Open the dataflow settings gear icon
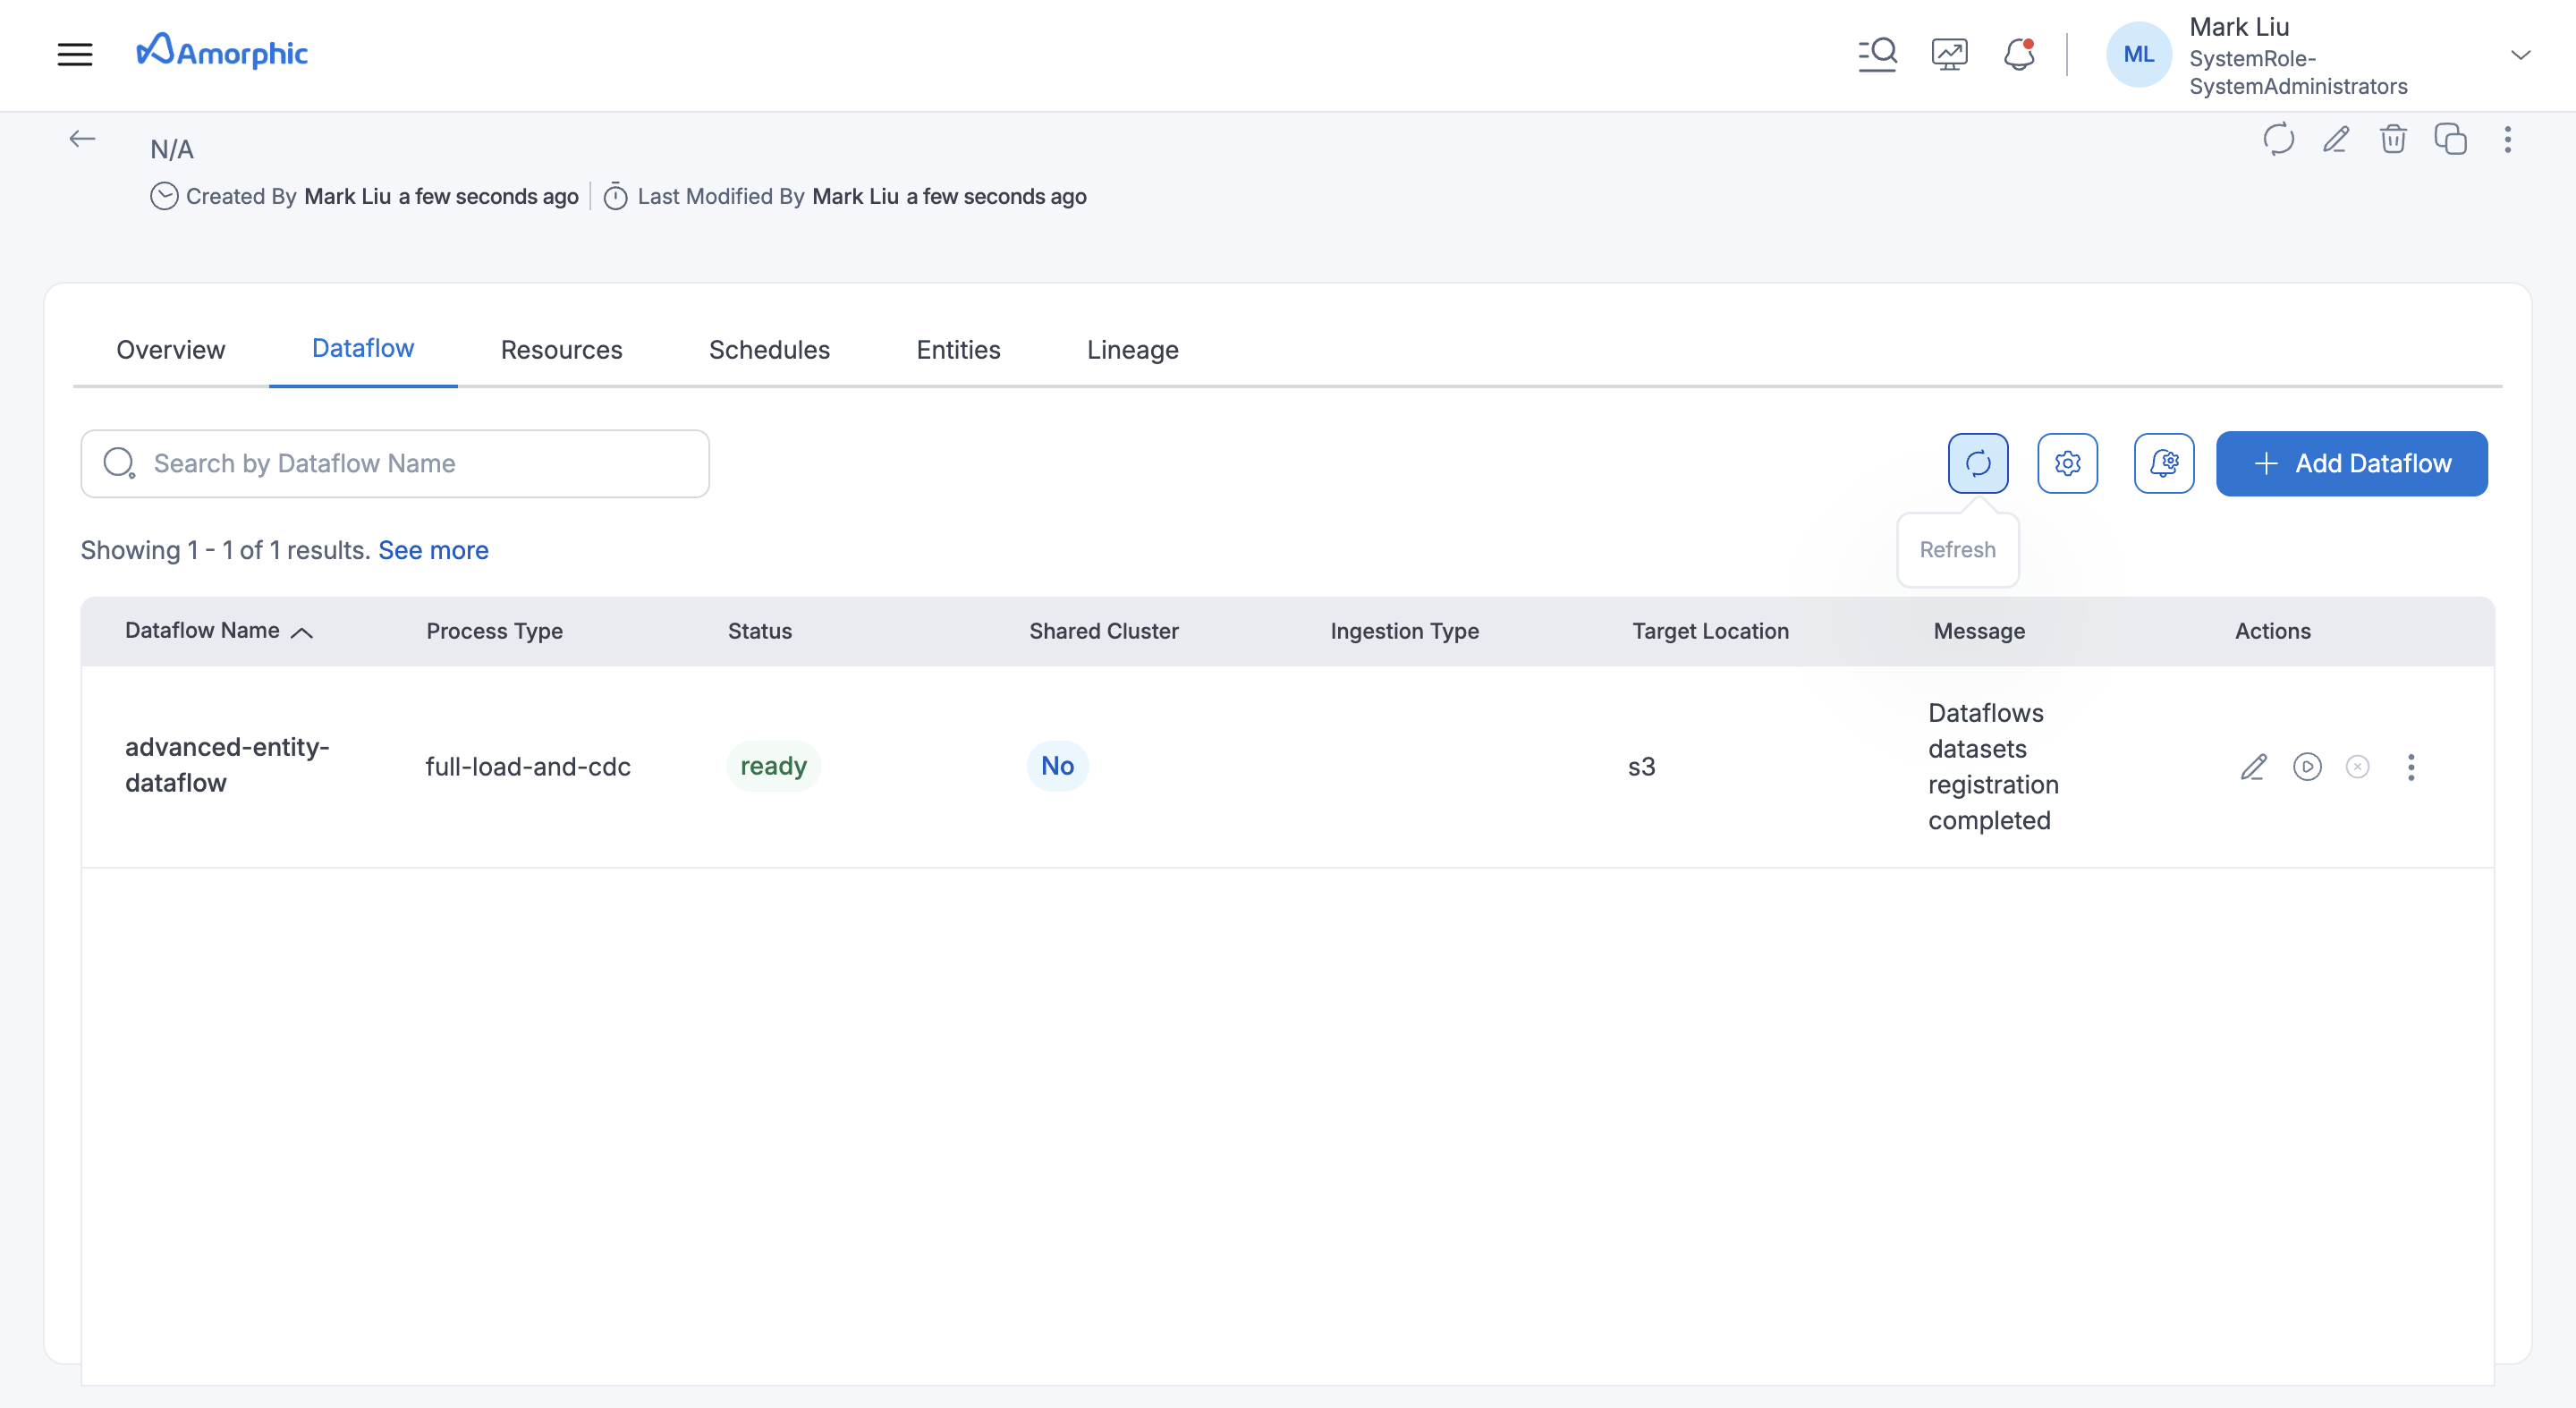 point(2068,463)
